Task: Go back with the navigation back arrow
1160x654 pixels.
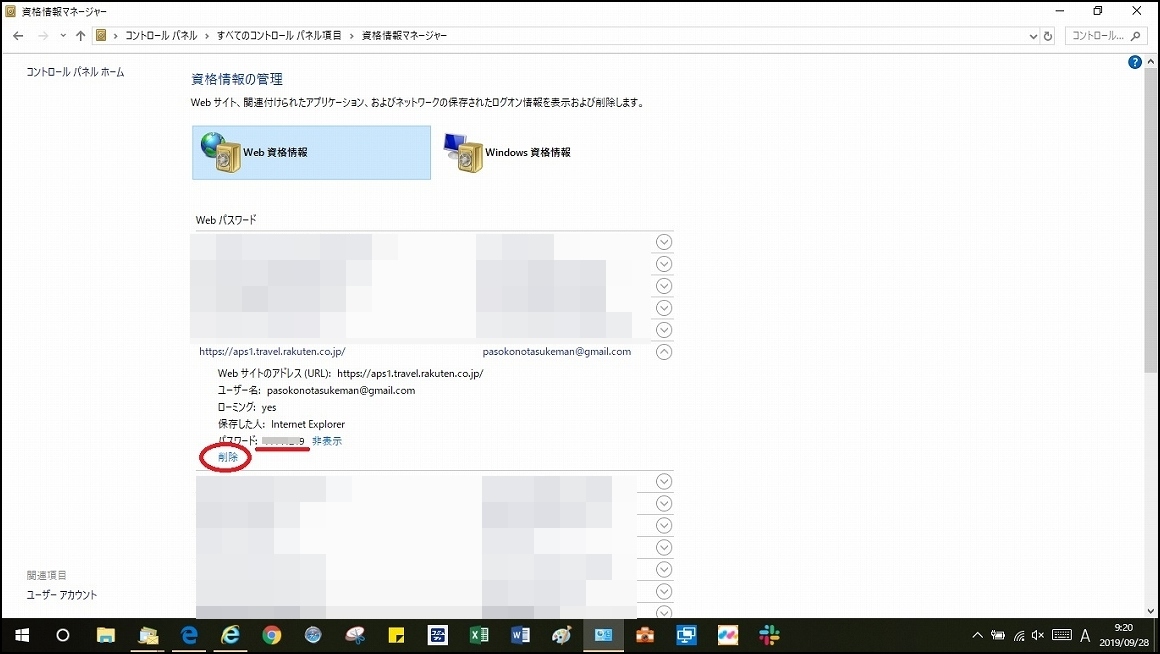Action: (18, 36)
